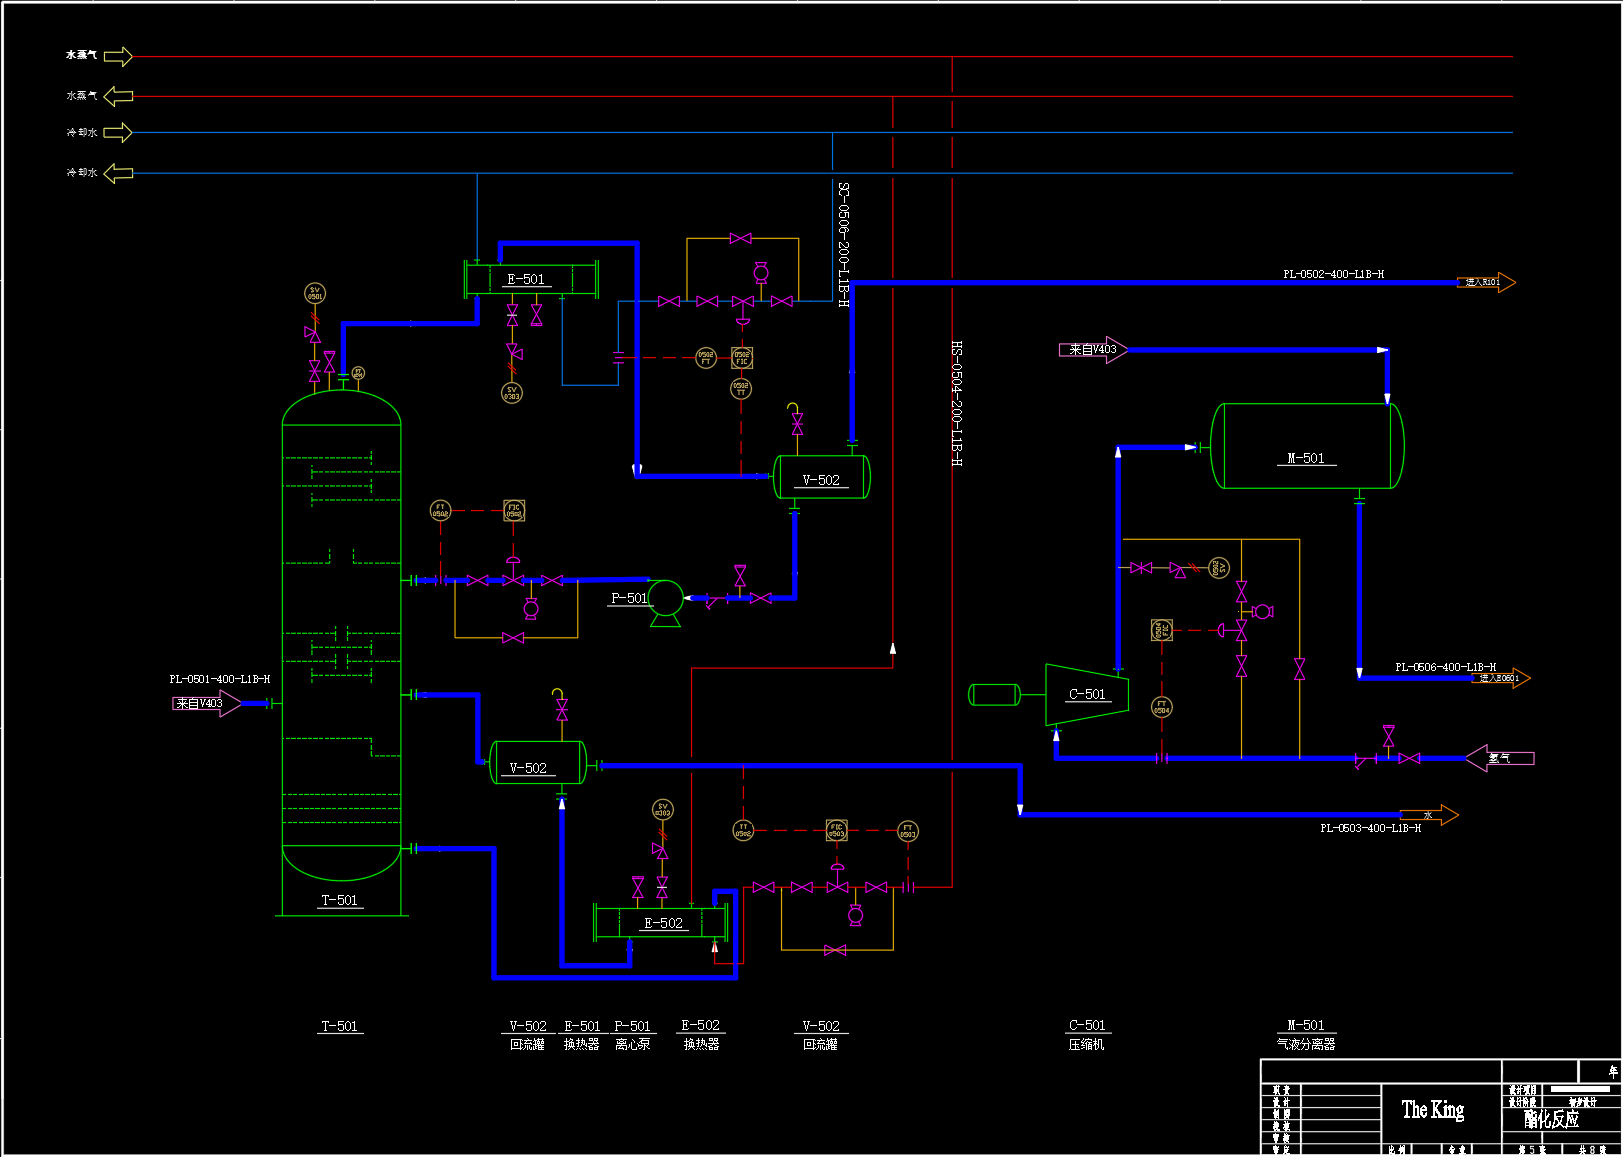Select the SV 0501 instrument bubble
The width and height of the screenshot is (1623, 1157).
tap(315, 293)
